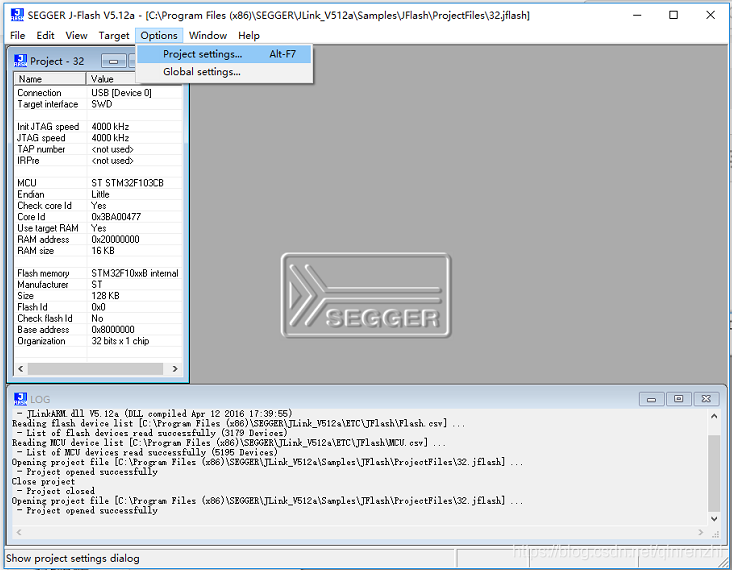Click the status bar message text
The image size is (732, 570).
tap(73, 558)
